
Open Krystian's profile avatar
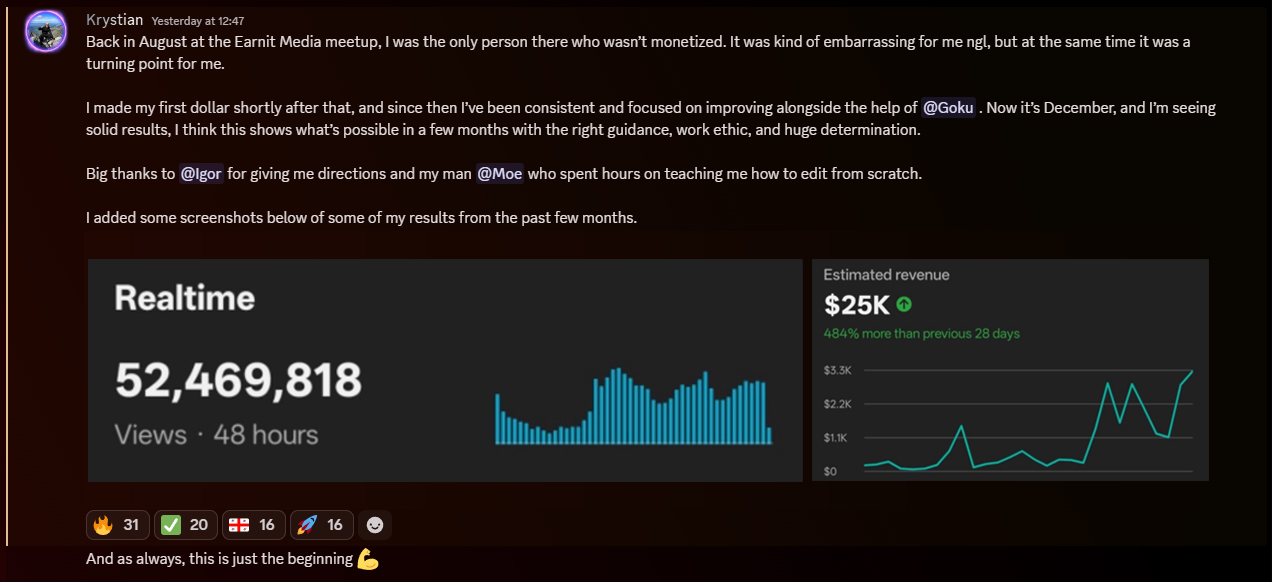pos(45,32)
